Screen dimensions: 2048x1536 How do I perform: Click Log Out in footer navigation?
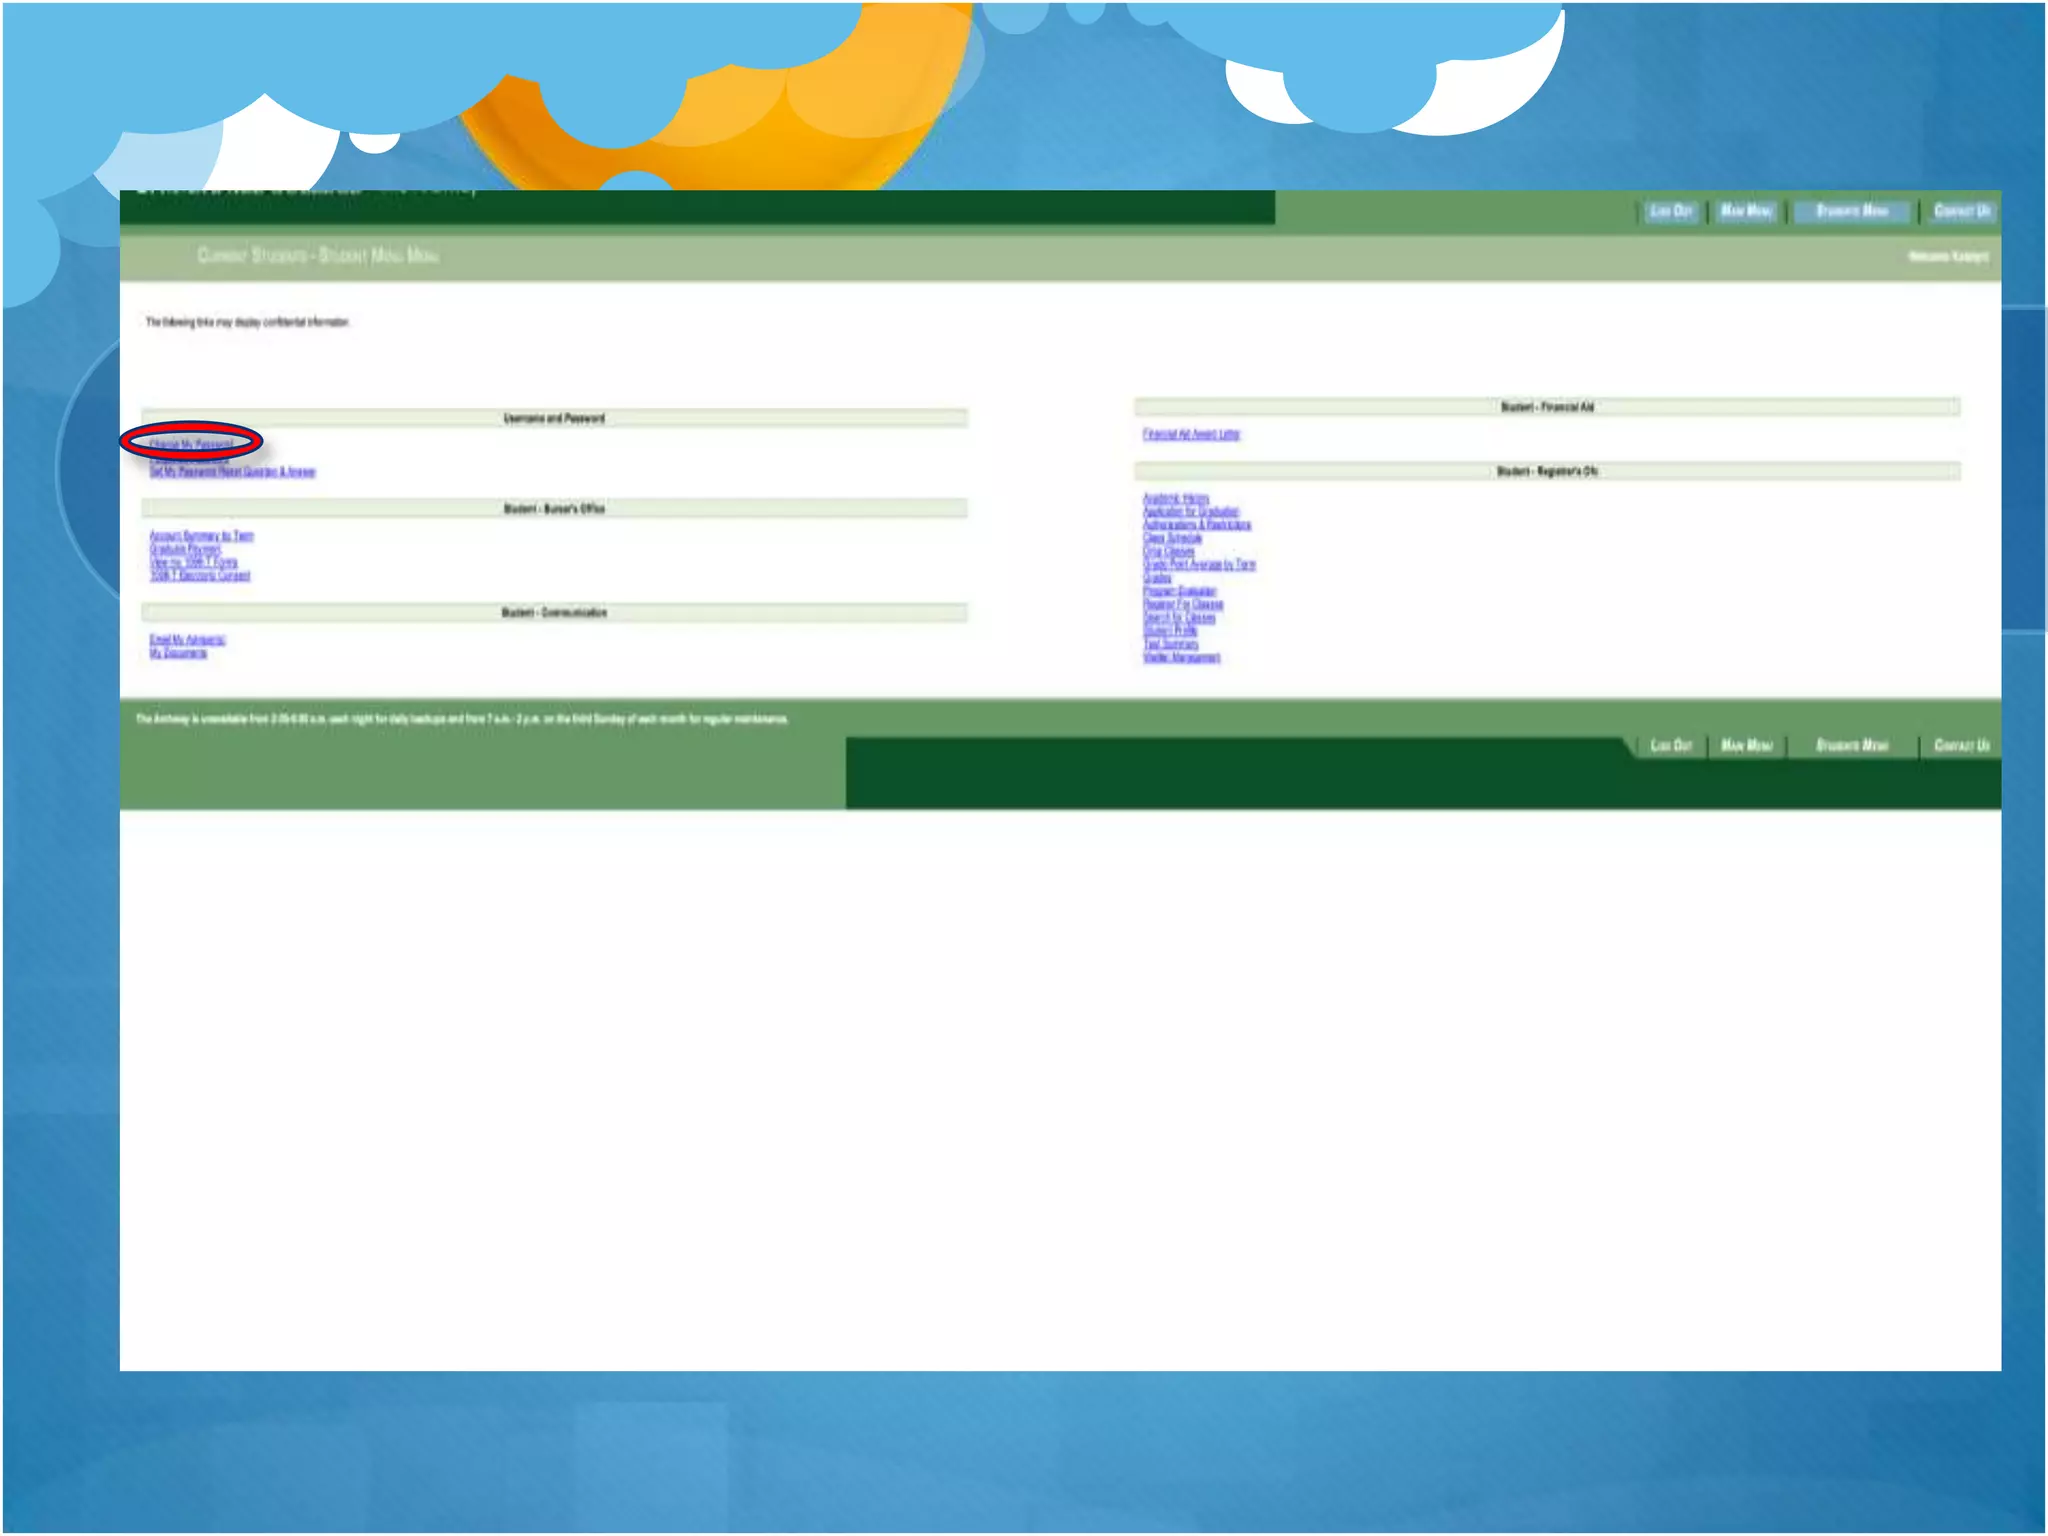pyautogui.click(x=1670, y=746)
